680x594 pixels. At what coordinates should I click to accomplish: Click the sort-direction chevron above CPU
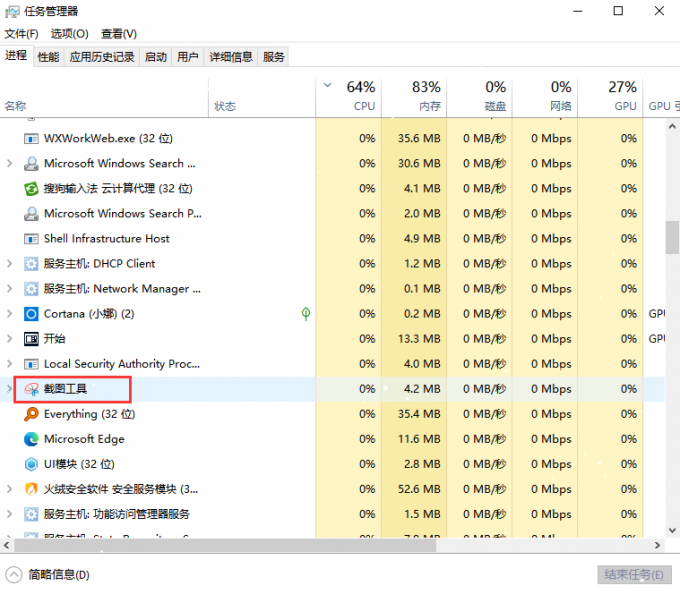[x=328, y=85]
